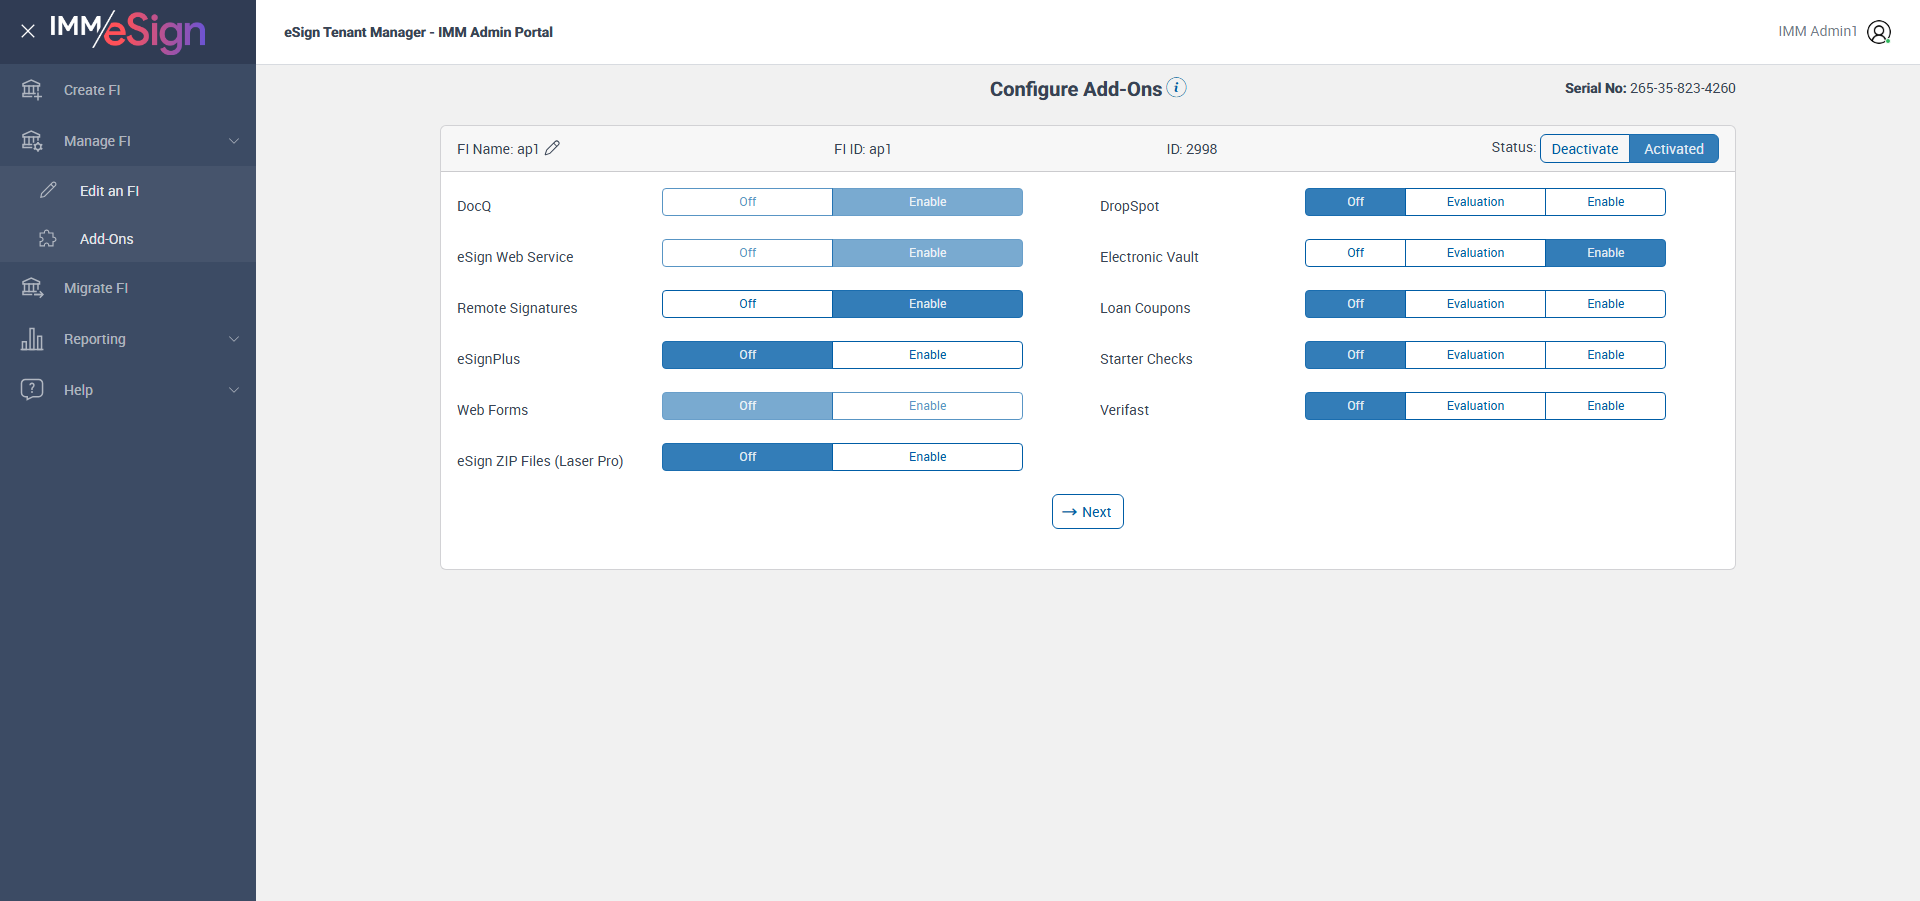Image resolution: width=1920 pixels, height=901 pixels.
Task: Set Loan Coupons to Evaluation
Action: pyautogui.click(x=1475, y=304)
